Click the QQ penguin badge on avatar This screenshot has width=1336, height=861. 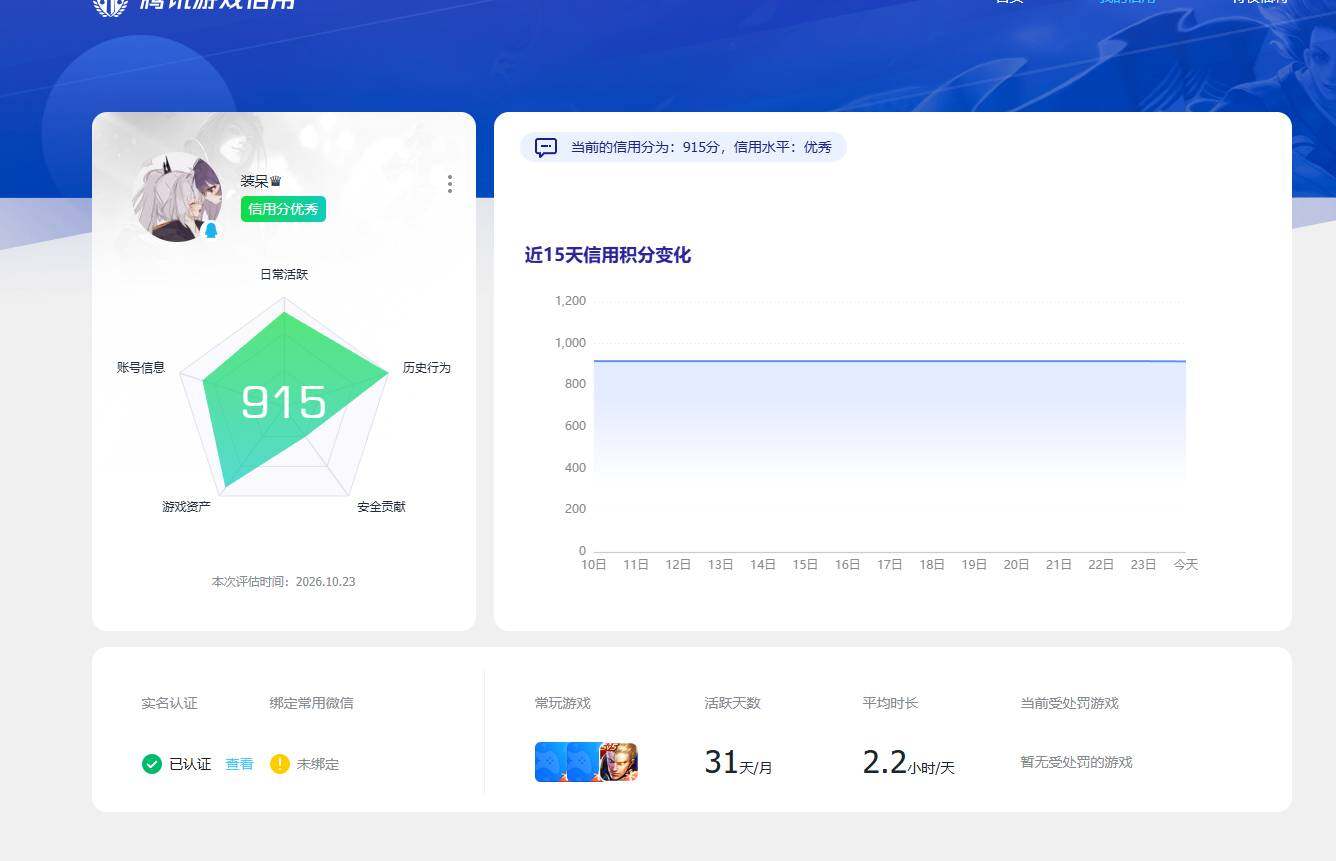point(211,230)
